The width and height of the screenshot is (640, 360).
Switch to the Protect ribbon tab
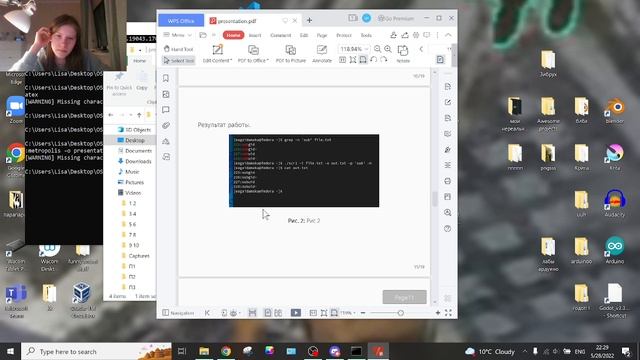(x=344, y=36)
